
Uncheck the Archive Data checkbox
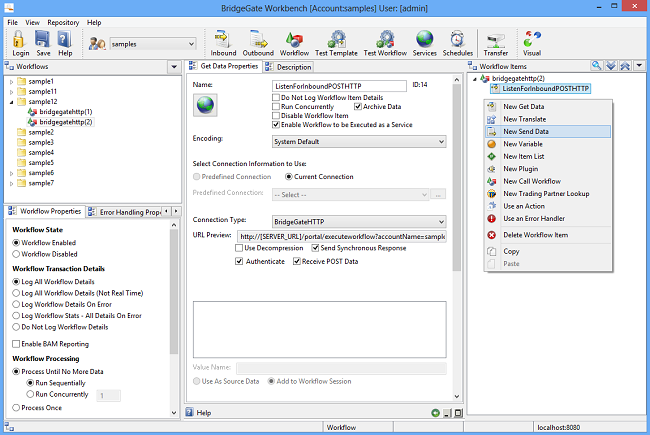358,106
